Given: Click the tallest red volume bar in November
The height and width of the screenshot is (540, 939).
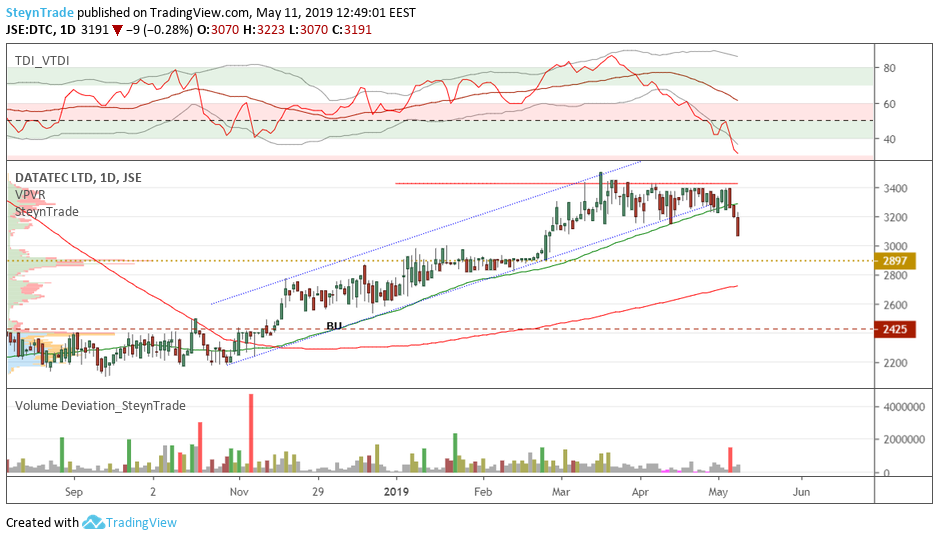Looking at the screenshot, I should pyautogui.click(x=251, y=433).
